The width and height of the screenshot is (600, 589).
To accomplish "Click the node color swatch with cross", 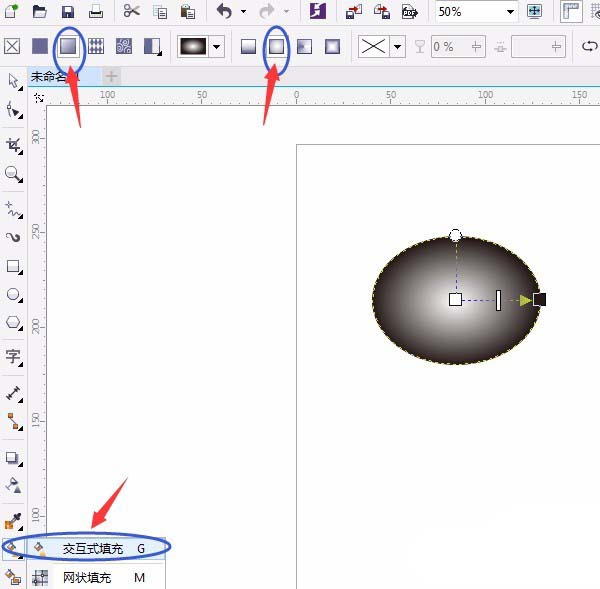I will tap(373, 47).
